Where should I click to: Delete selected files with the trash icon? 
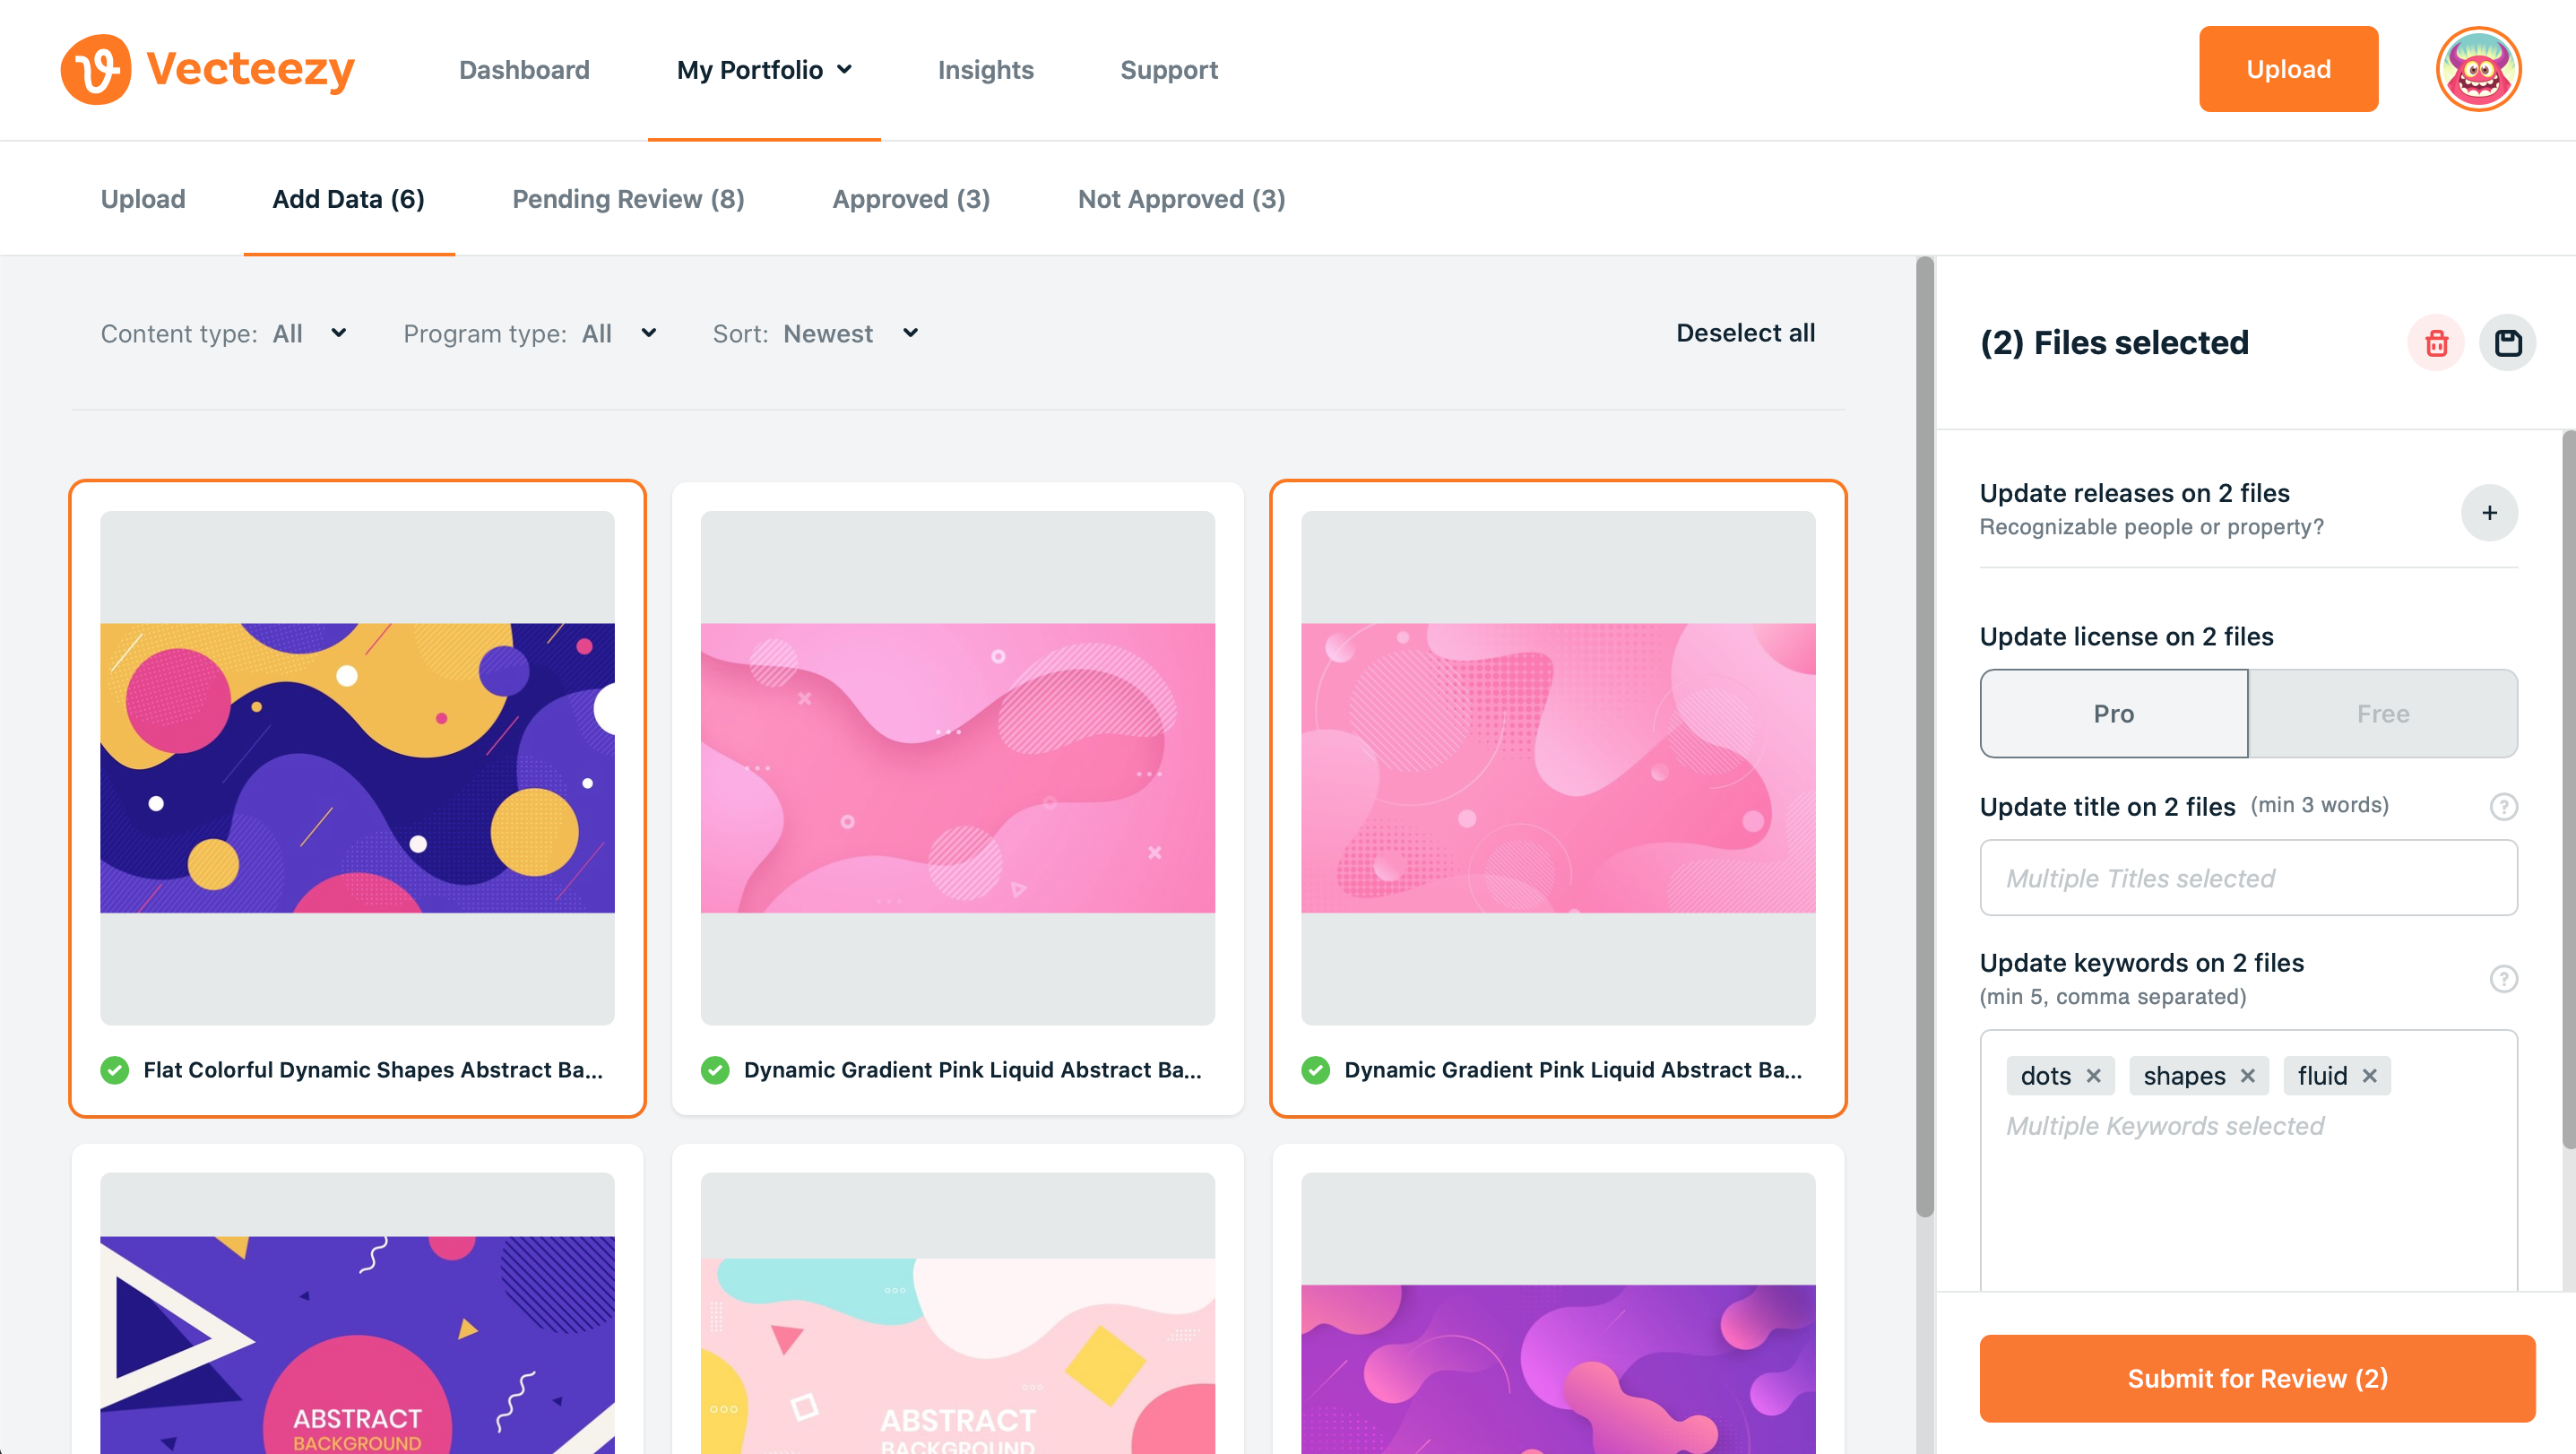point(2436,343)
